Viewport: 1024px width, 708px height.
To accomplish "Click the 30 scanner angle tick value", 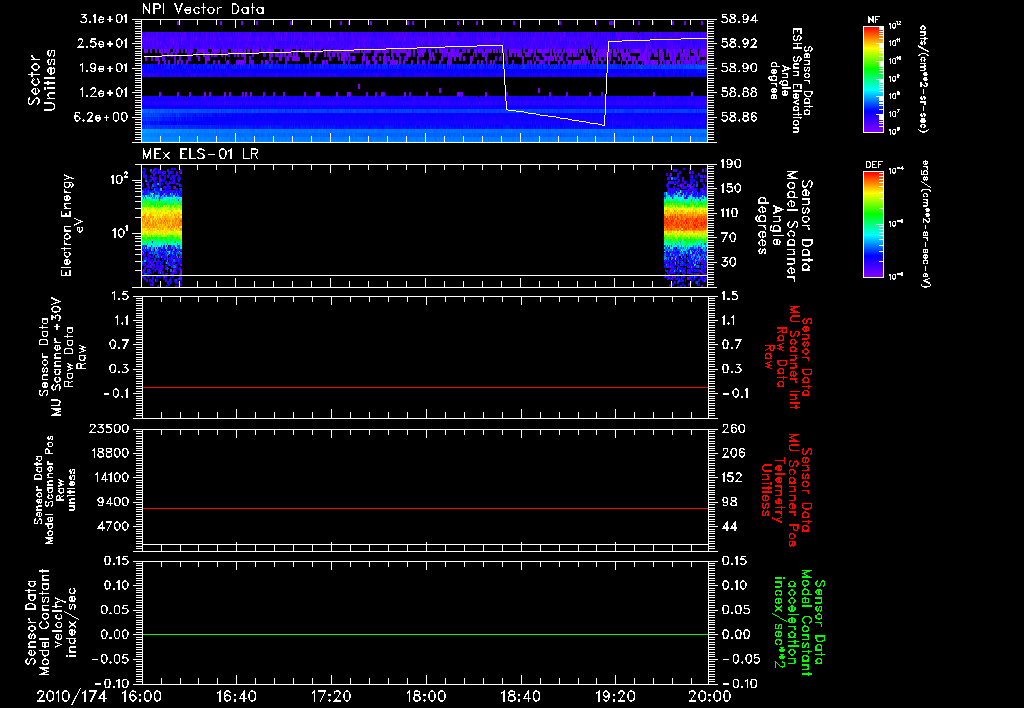I will coord(729,263).
